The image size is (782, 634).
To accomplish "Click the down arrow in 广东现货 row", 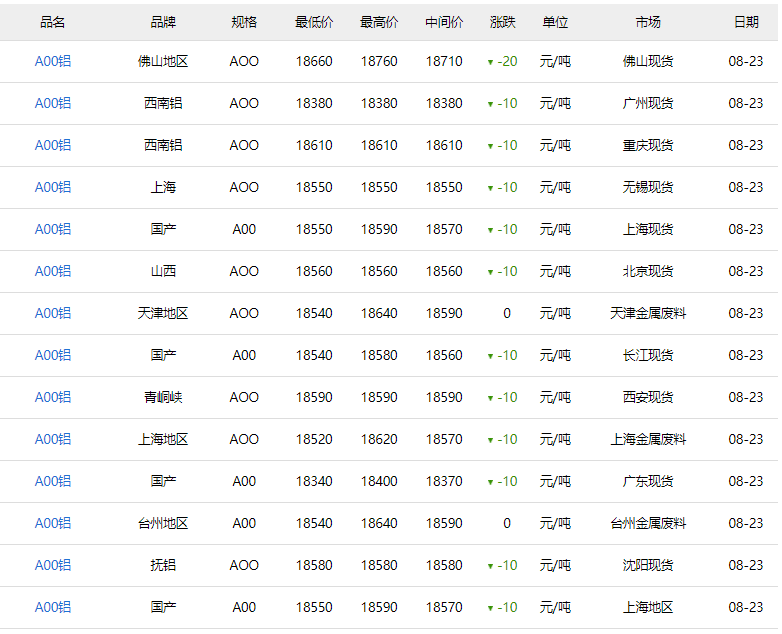I will (x=490, y=482).
